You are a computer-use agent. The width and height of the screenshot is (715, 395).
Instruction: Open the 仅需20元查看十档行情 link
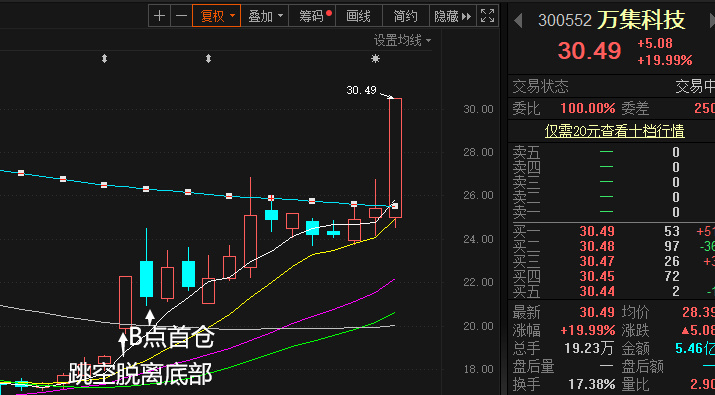(x=614, y=131)
